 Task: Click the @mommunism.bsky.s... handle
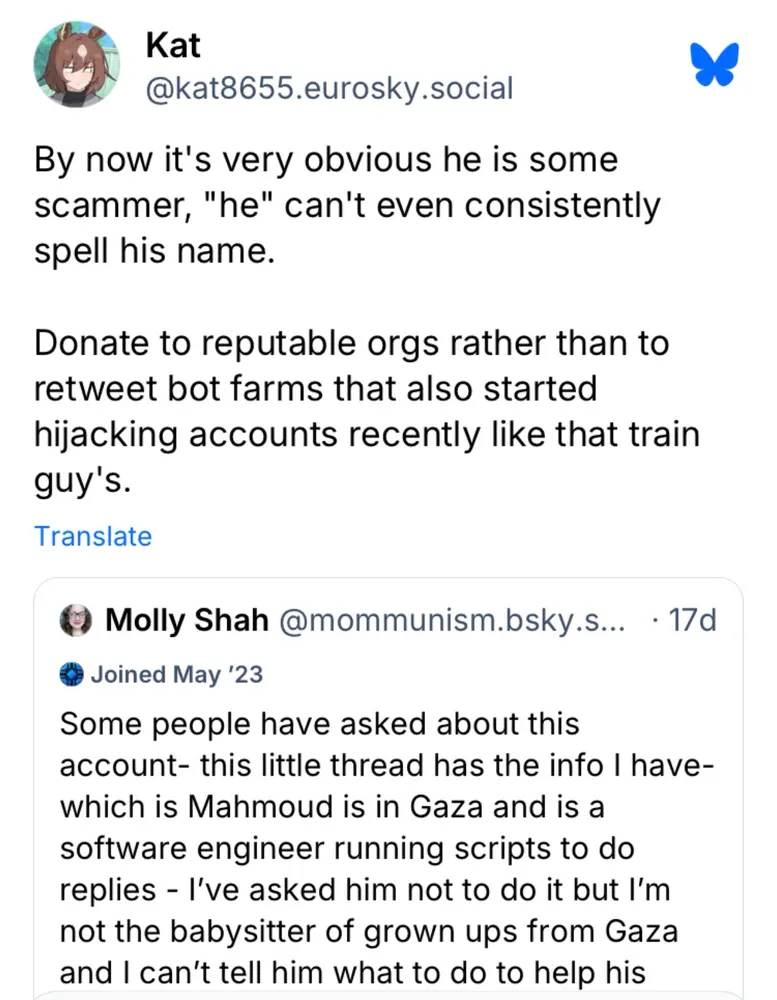452,620
